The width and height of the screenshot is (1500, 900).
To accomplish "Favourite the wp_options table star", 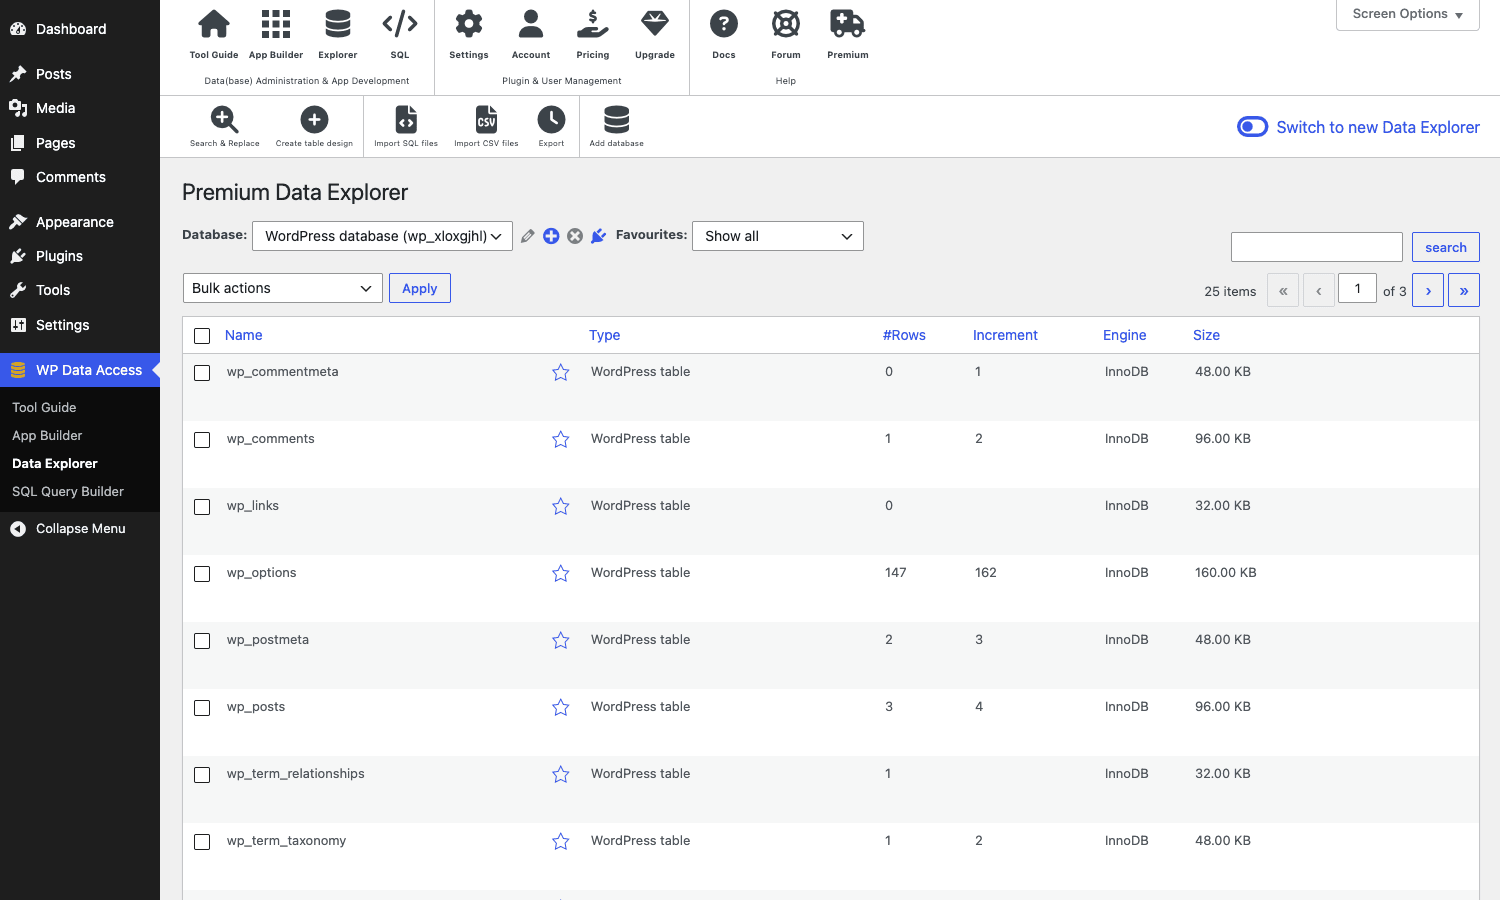I will [x=561, y=573].
